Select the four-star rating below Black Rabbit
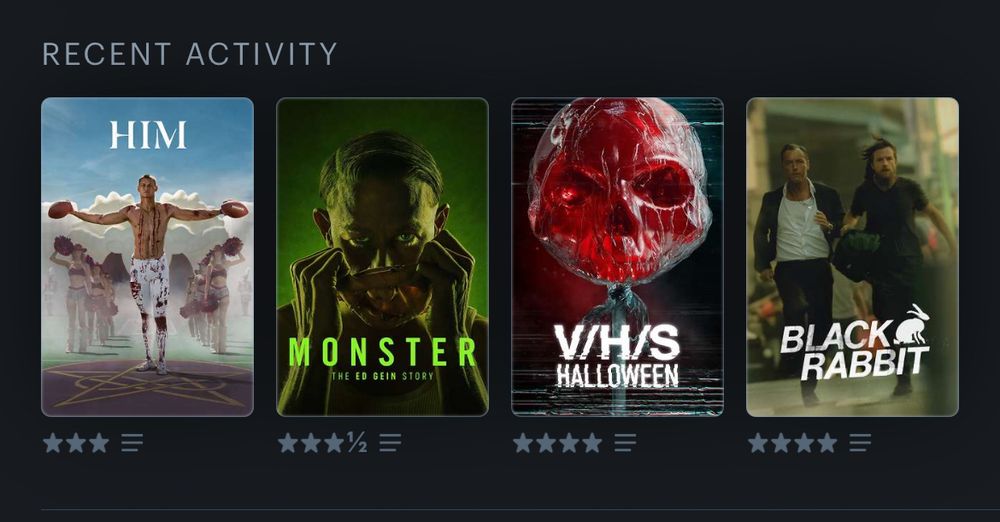The width and height of the screenshot is (1000, 522). [793, 442]
